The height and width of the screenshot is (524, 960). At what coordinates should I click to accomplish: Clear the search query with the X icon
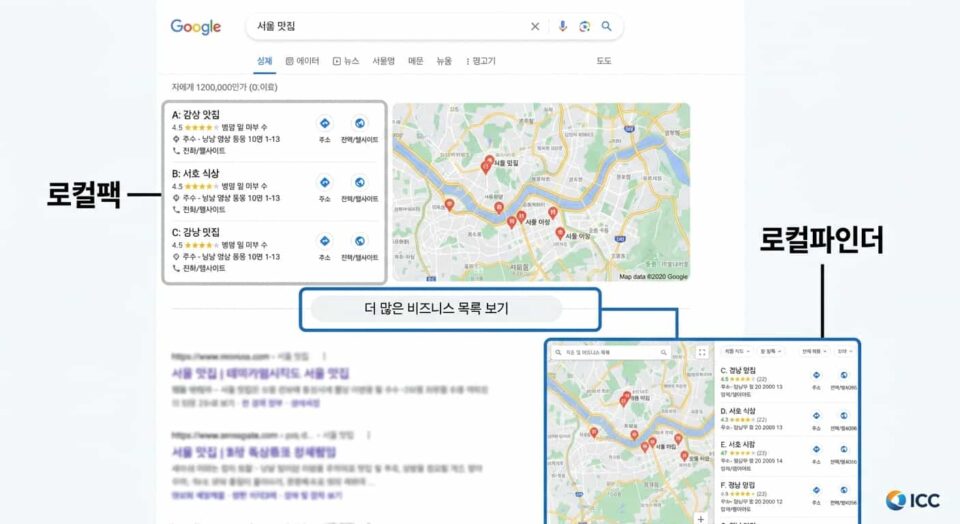(534, 26)
